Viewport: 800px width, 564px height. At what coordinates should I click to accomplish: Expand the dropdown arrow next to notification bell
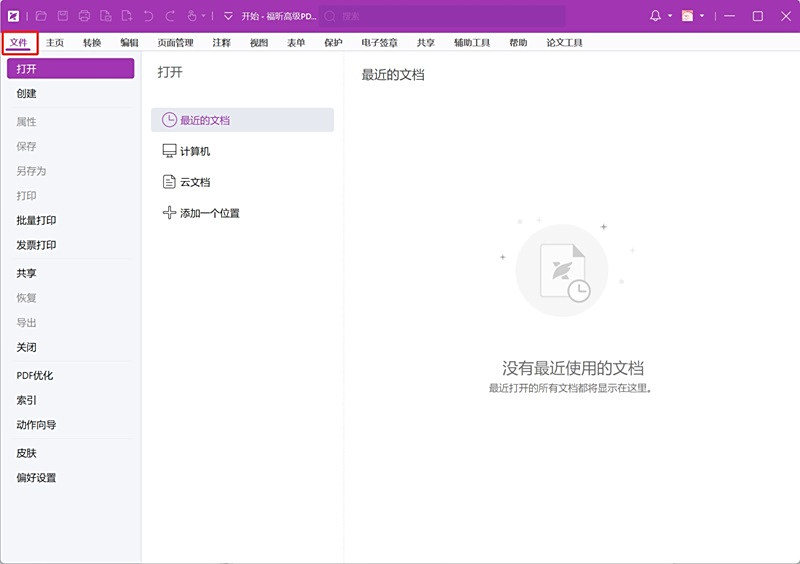[x=670, y=16]
